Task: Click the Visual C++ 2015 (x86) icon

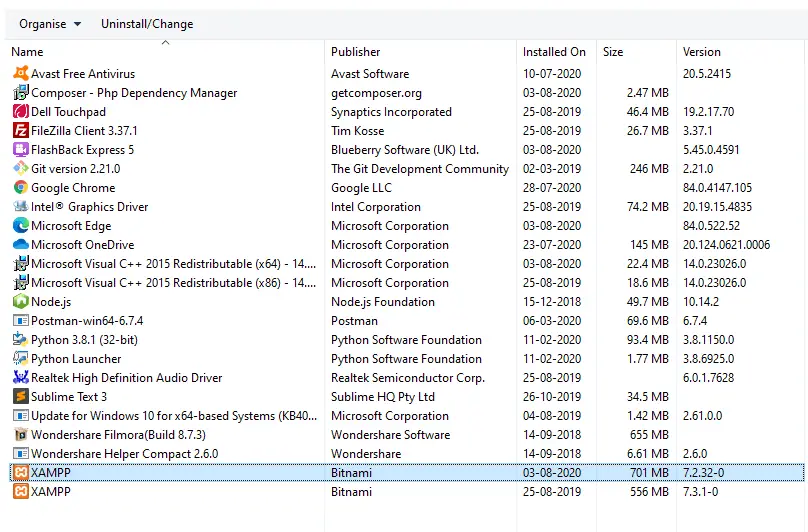Action: tap(21, 283)
